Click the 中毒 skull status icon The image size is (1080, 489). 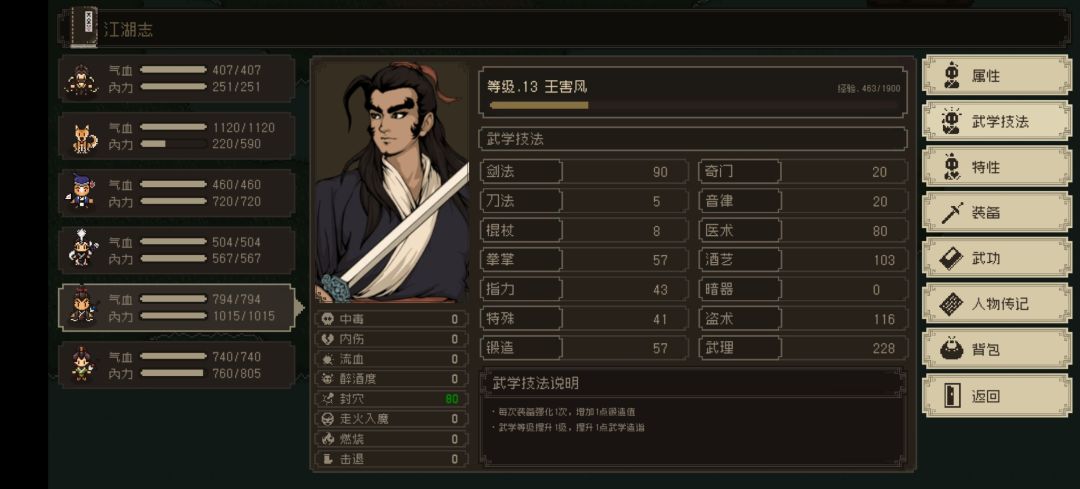click(328, 319)
